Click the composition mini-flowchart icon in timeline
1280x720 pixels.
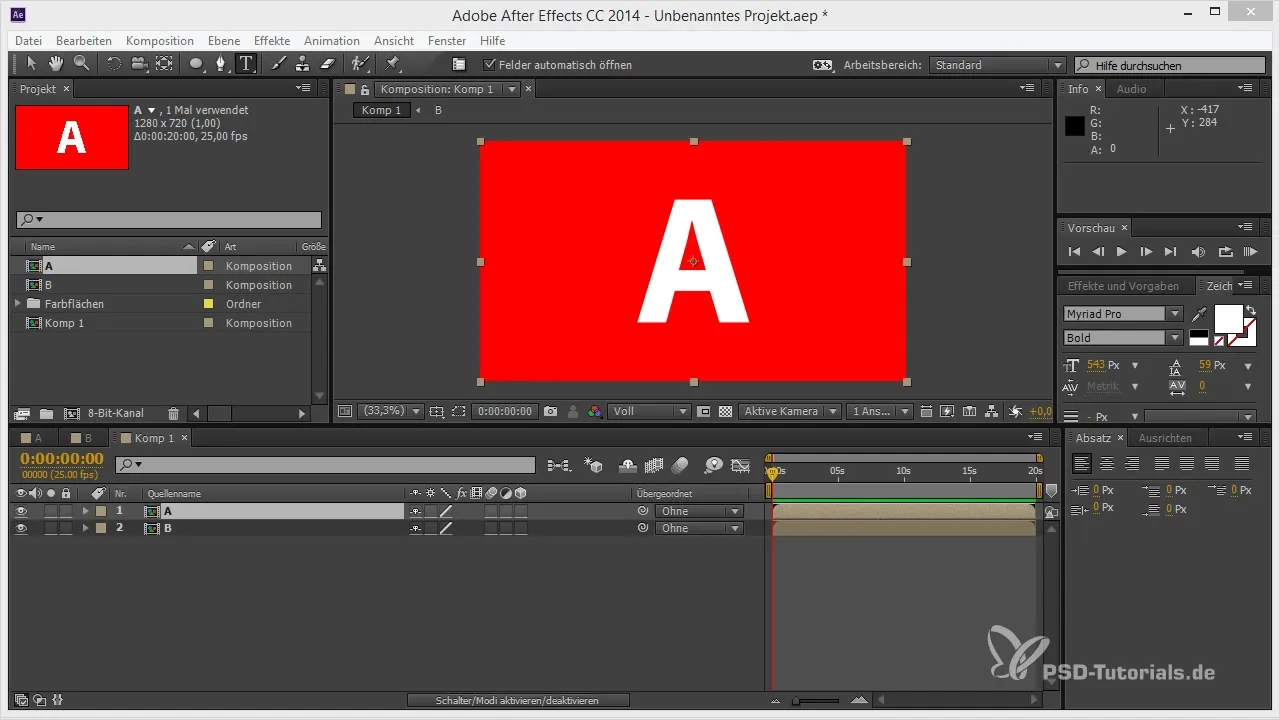coord(559,465)
